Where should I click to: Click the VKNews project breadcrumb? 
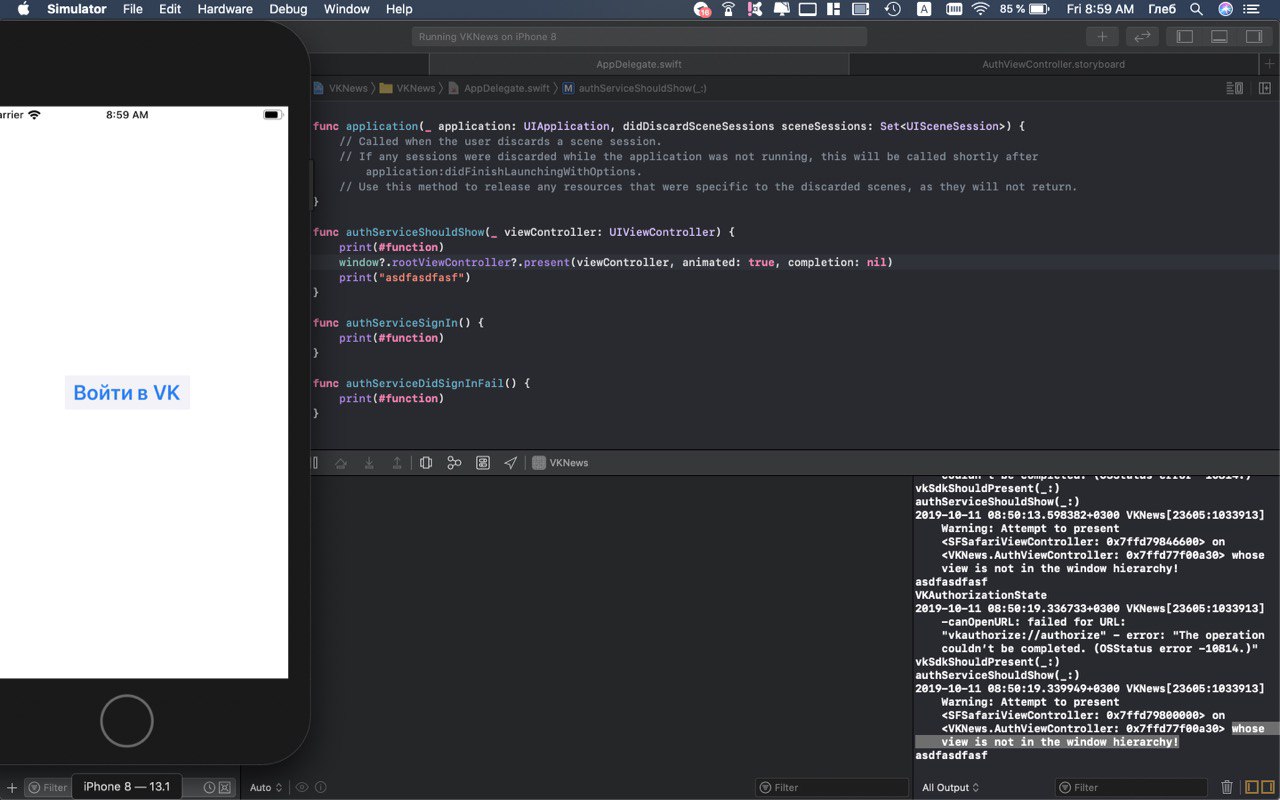coord(340,88)
